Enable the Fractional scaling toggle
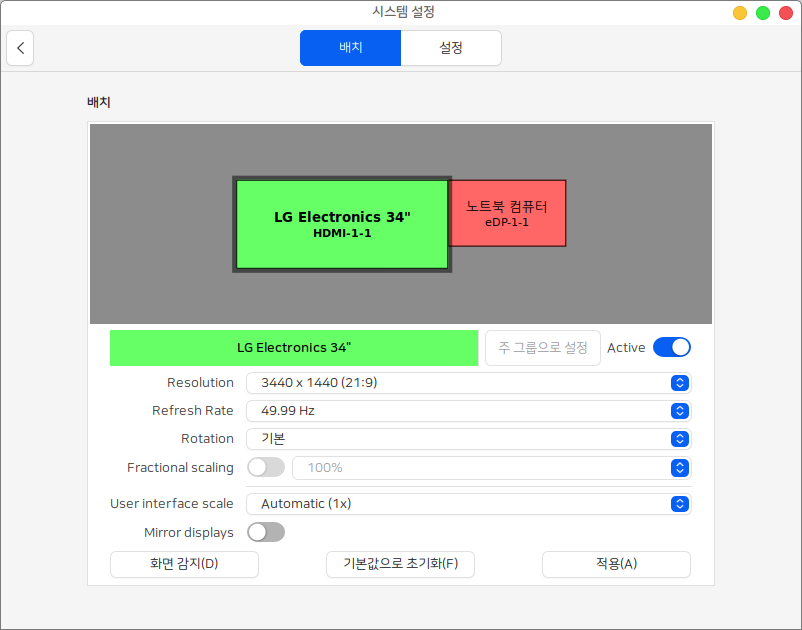Screen dimensions: 802x630 (x=266, y=467)
